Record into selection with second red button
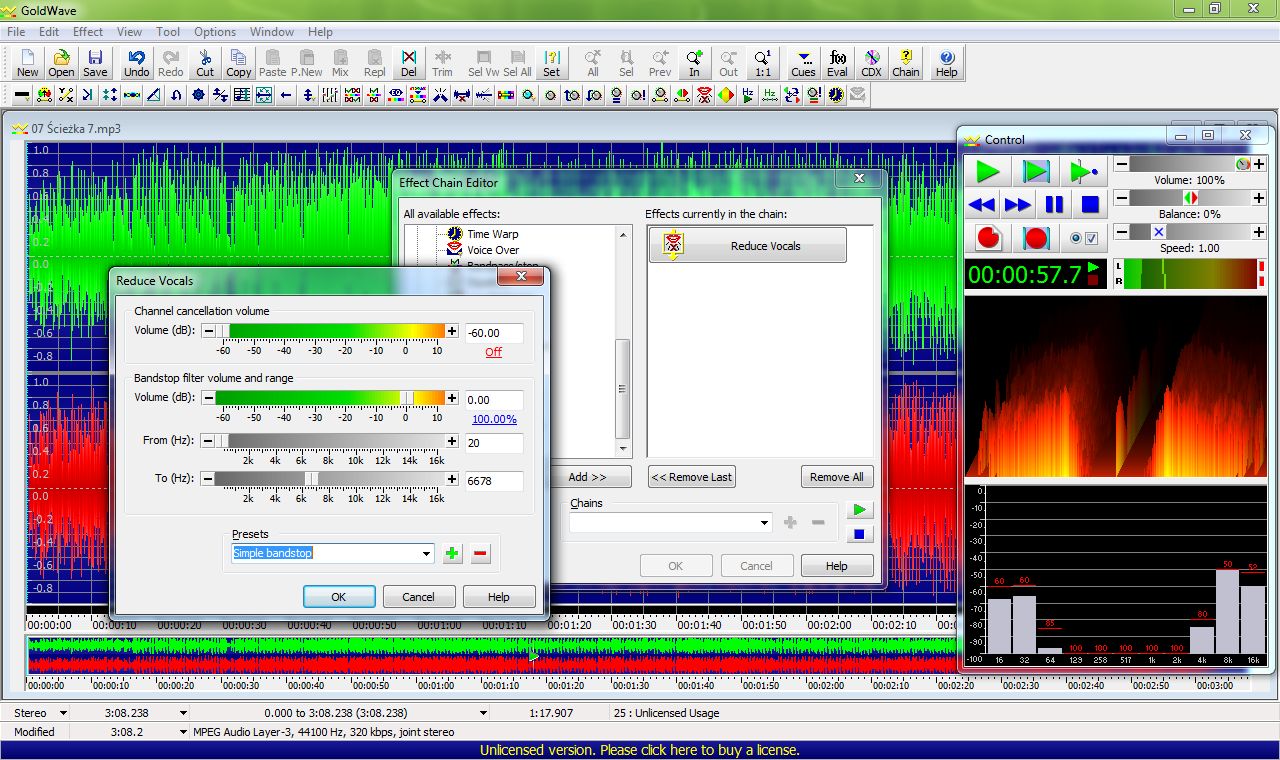The width and height of the screenshot is (1280, 760). pos(1036,238)
